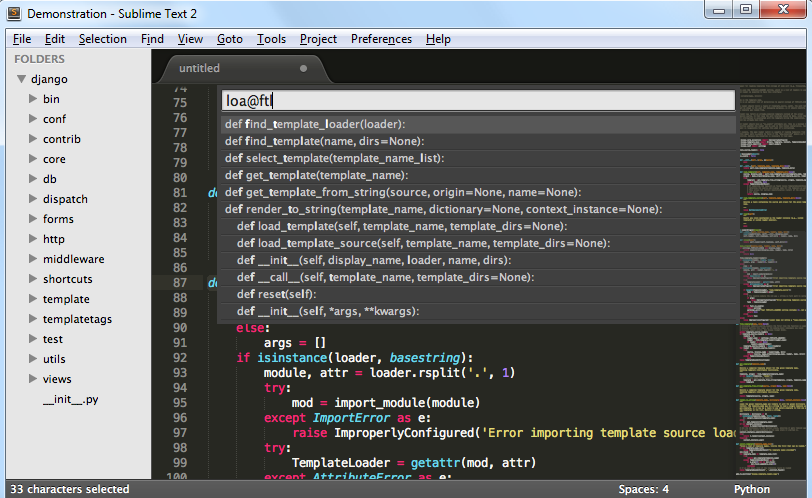Open __init__.py in the sidebar

click(70, 399)
